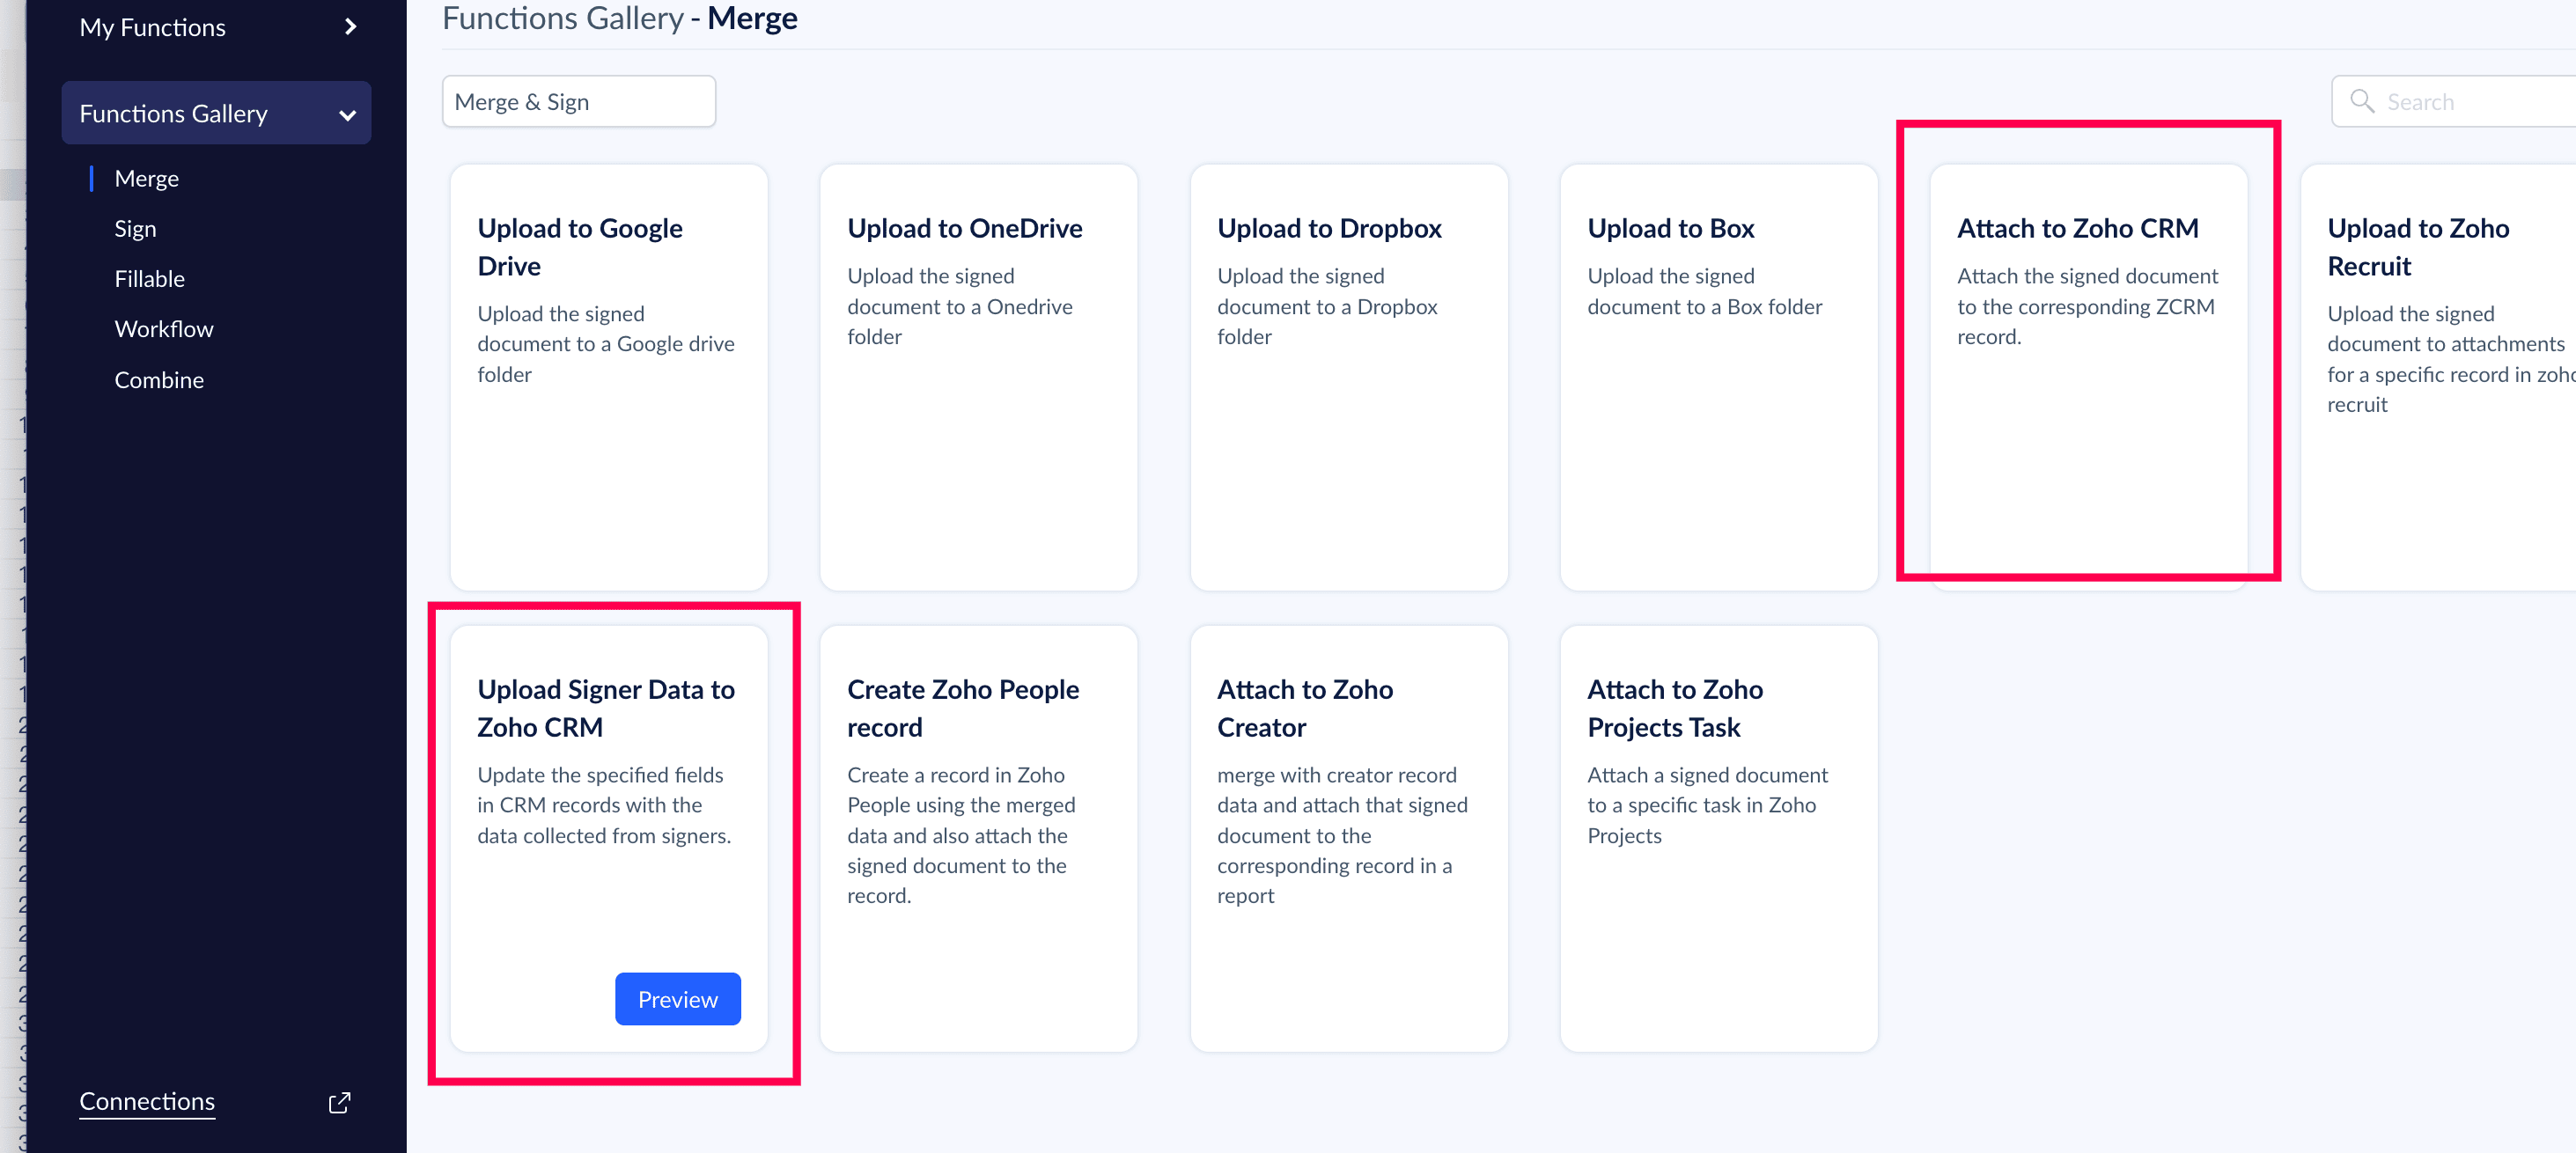
Task: Open Attach to Zoho Creator card
Action: tap(1348, 838)
